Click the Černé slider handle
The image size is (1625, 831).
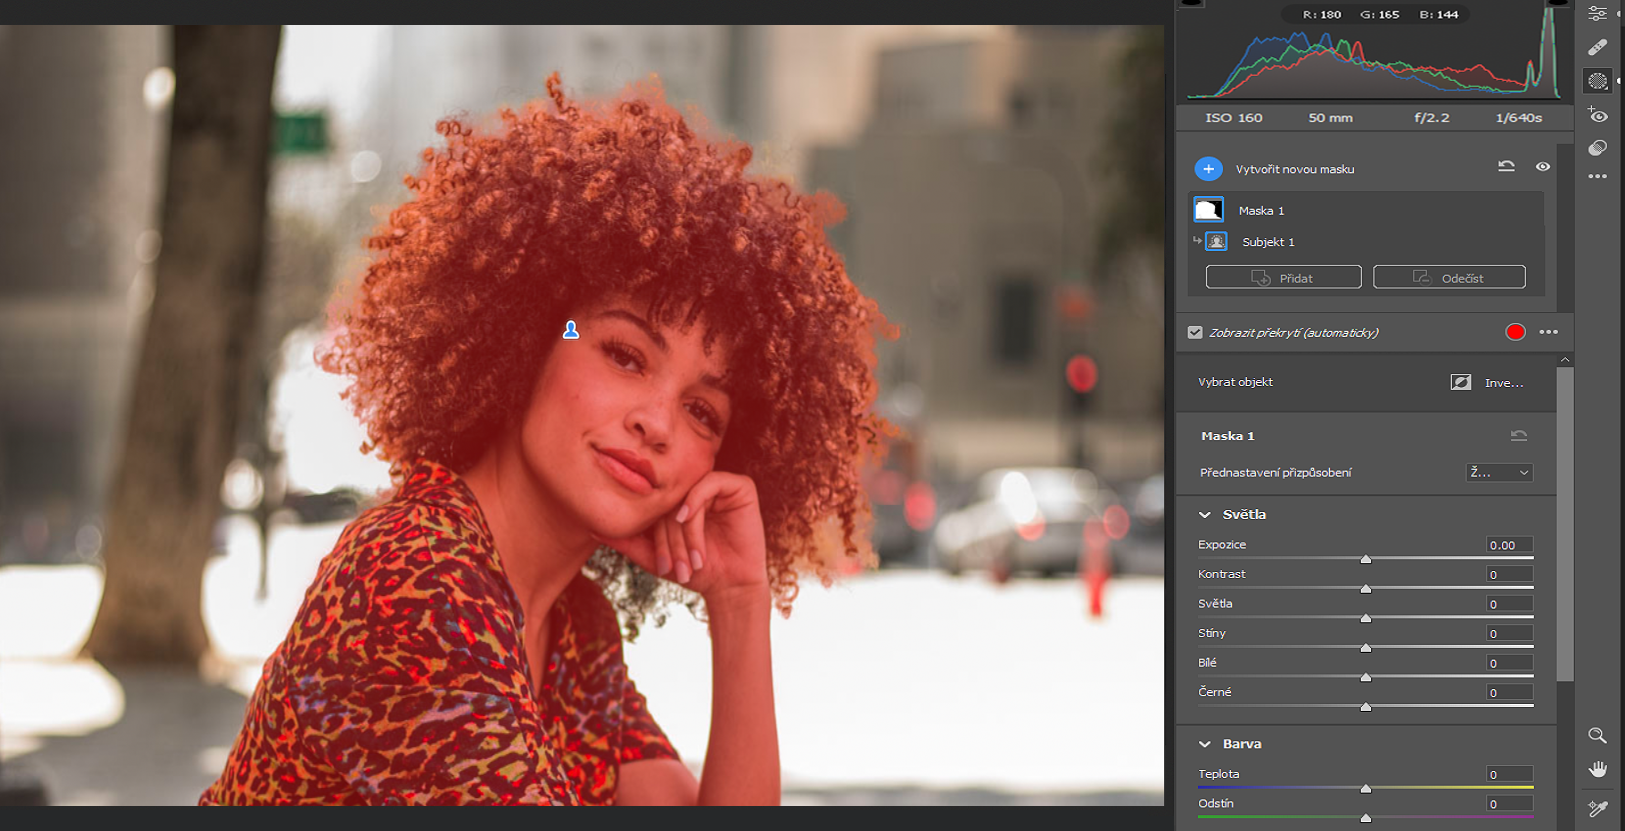(x=1366, y=707)
